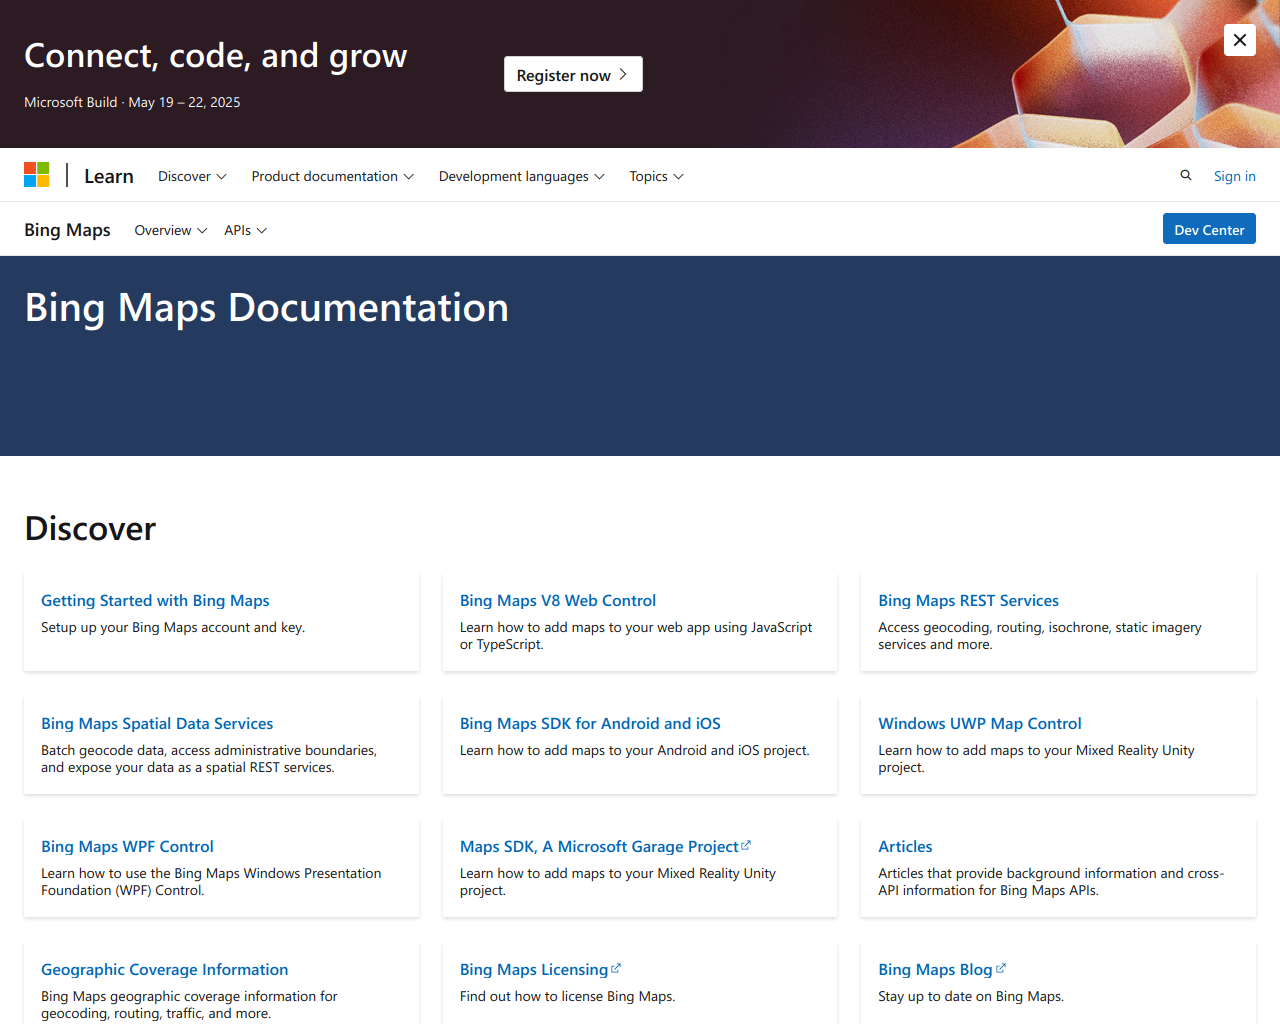
Task: Expand Development languages dropdown
Action: pos(521,176)
